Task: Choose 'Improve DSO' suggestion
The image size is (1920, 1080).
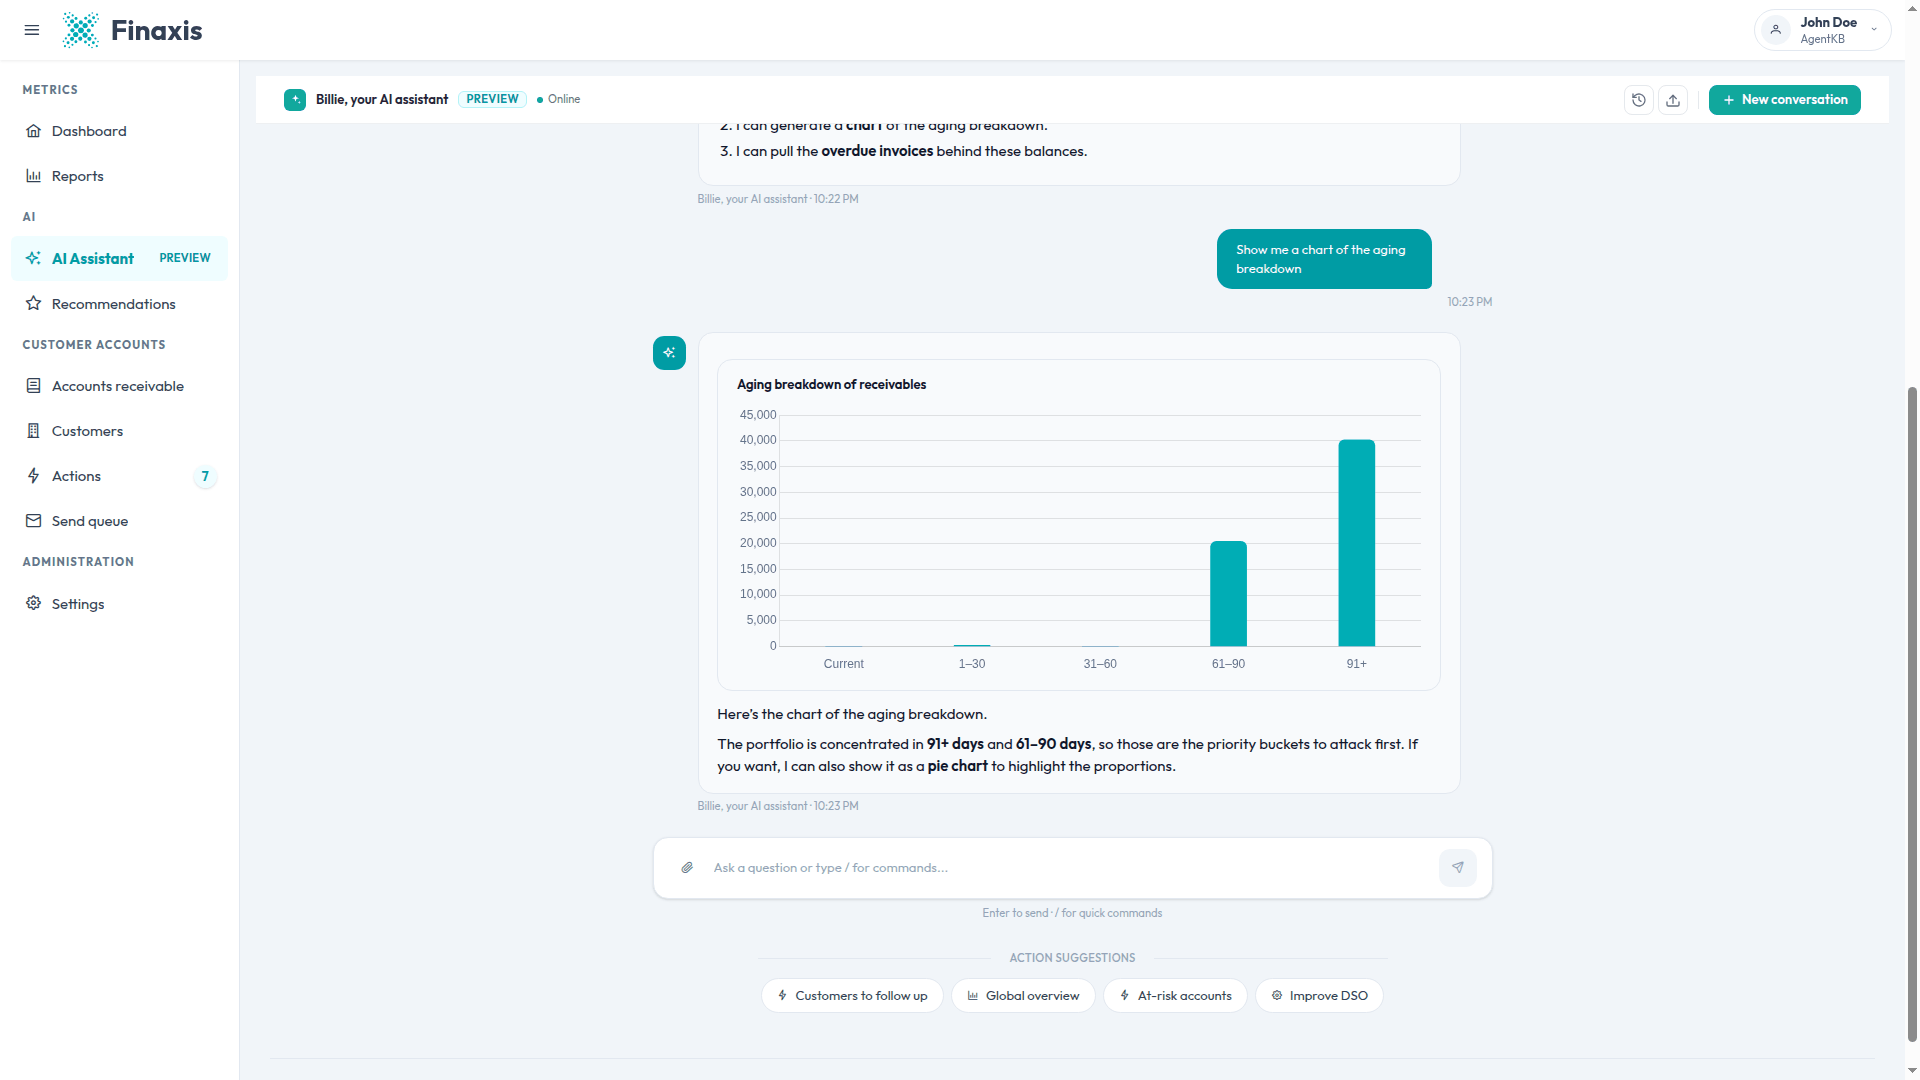Action: (x=1319, y=996)
